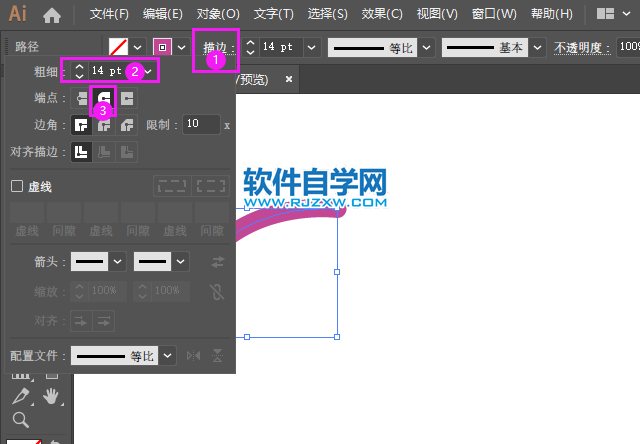Screen dimensions: 640x444
Task: Select the round join 边角 icon
Action: coord(104,125)
